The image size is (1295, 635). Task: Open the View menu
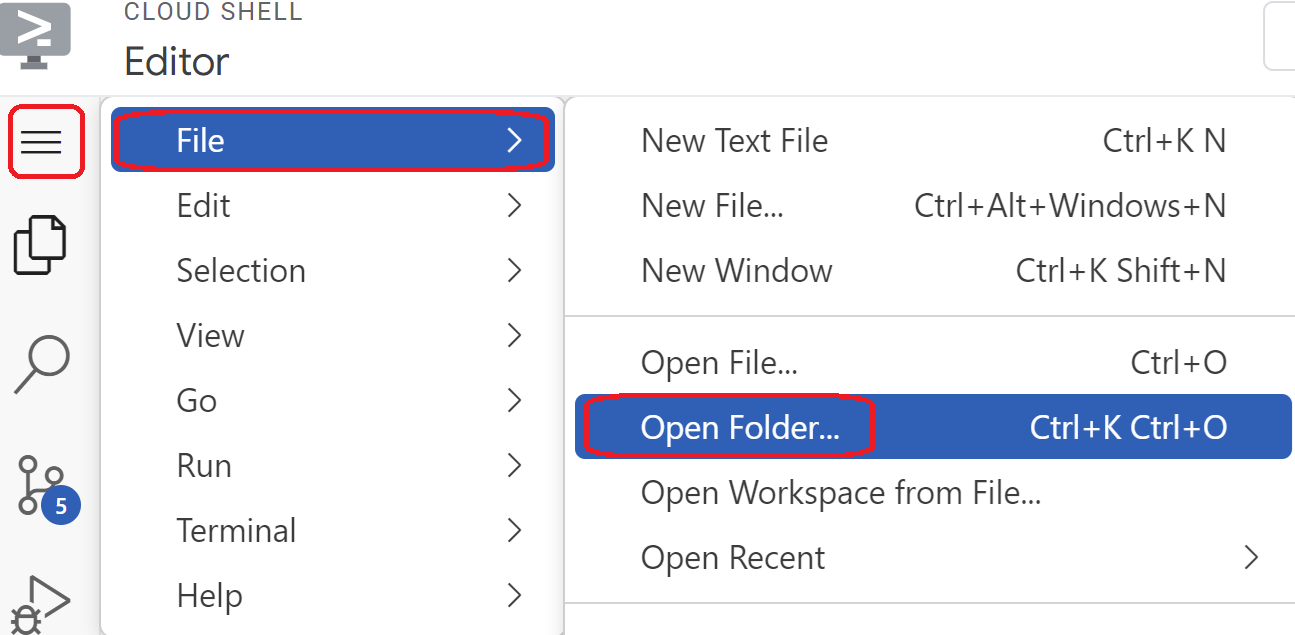pyautogui.click(x=210, y=336)
